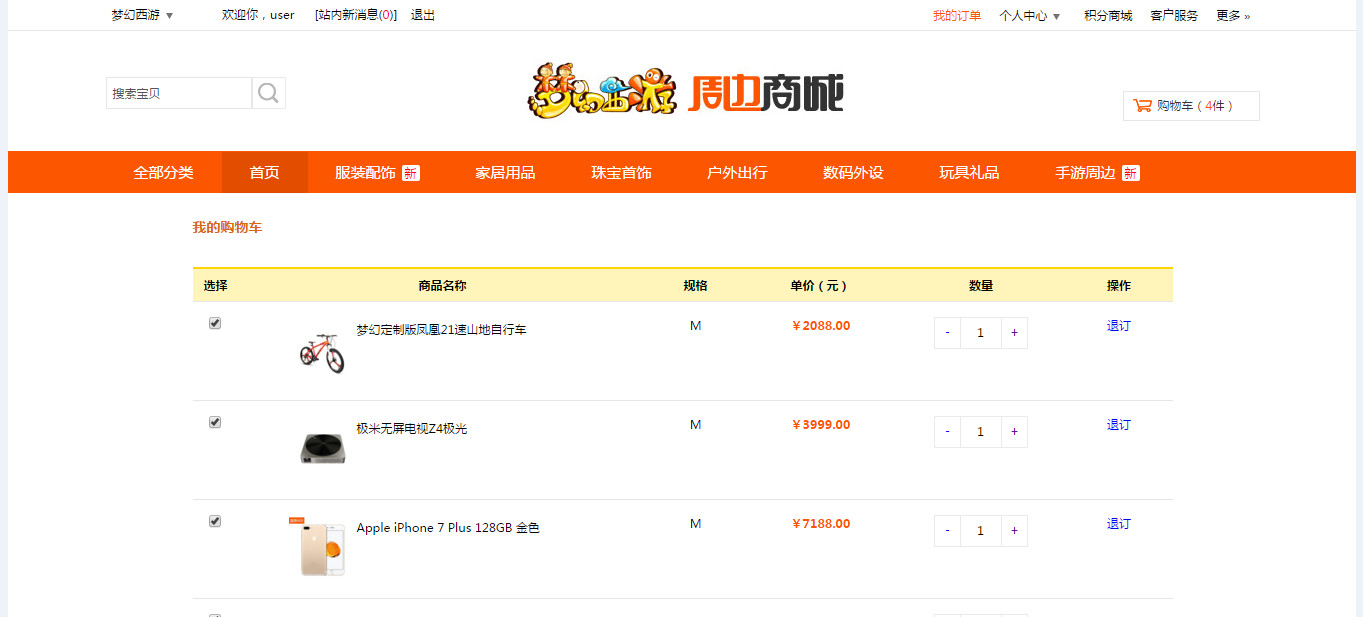Click the 新 badge beside 手游周边
Image resolution: width=1363 pixels, height=617 pixels.
[1131, 173]
